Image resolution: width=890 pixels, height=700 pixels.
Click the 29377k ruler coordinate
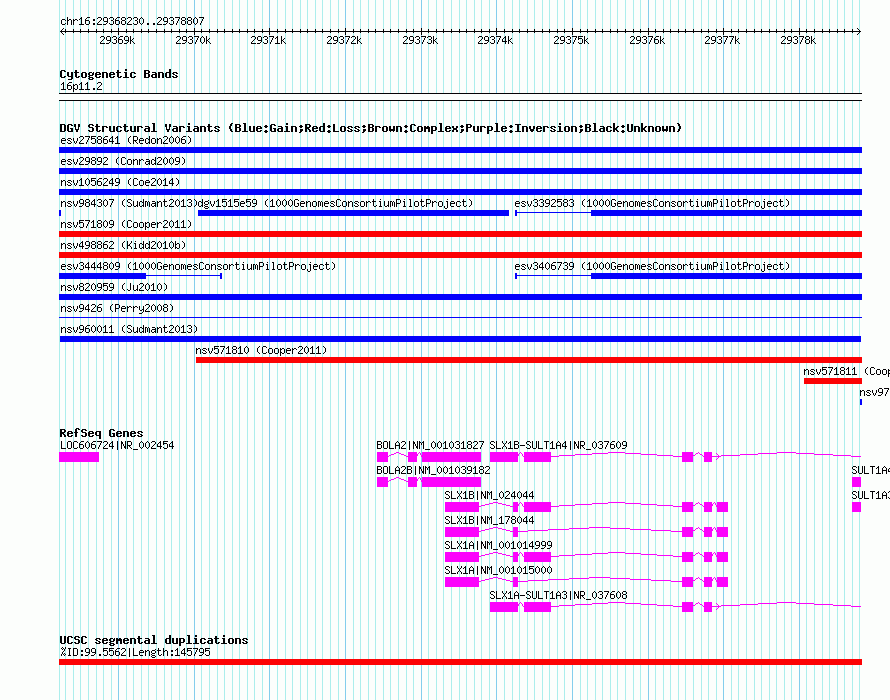click(x=723, y=40)
